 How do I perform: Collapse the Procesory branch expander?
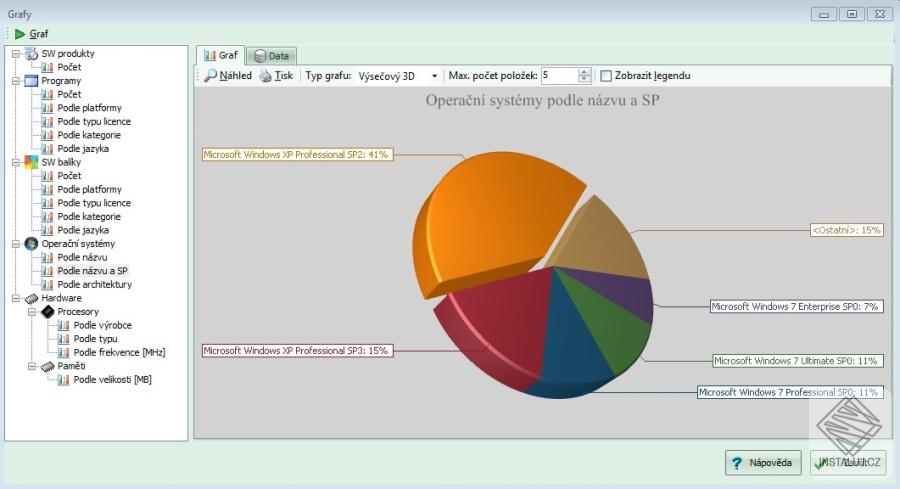click(32, 312)
